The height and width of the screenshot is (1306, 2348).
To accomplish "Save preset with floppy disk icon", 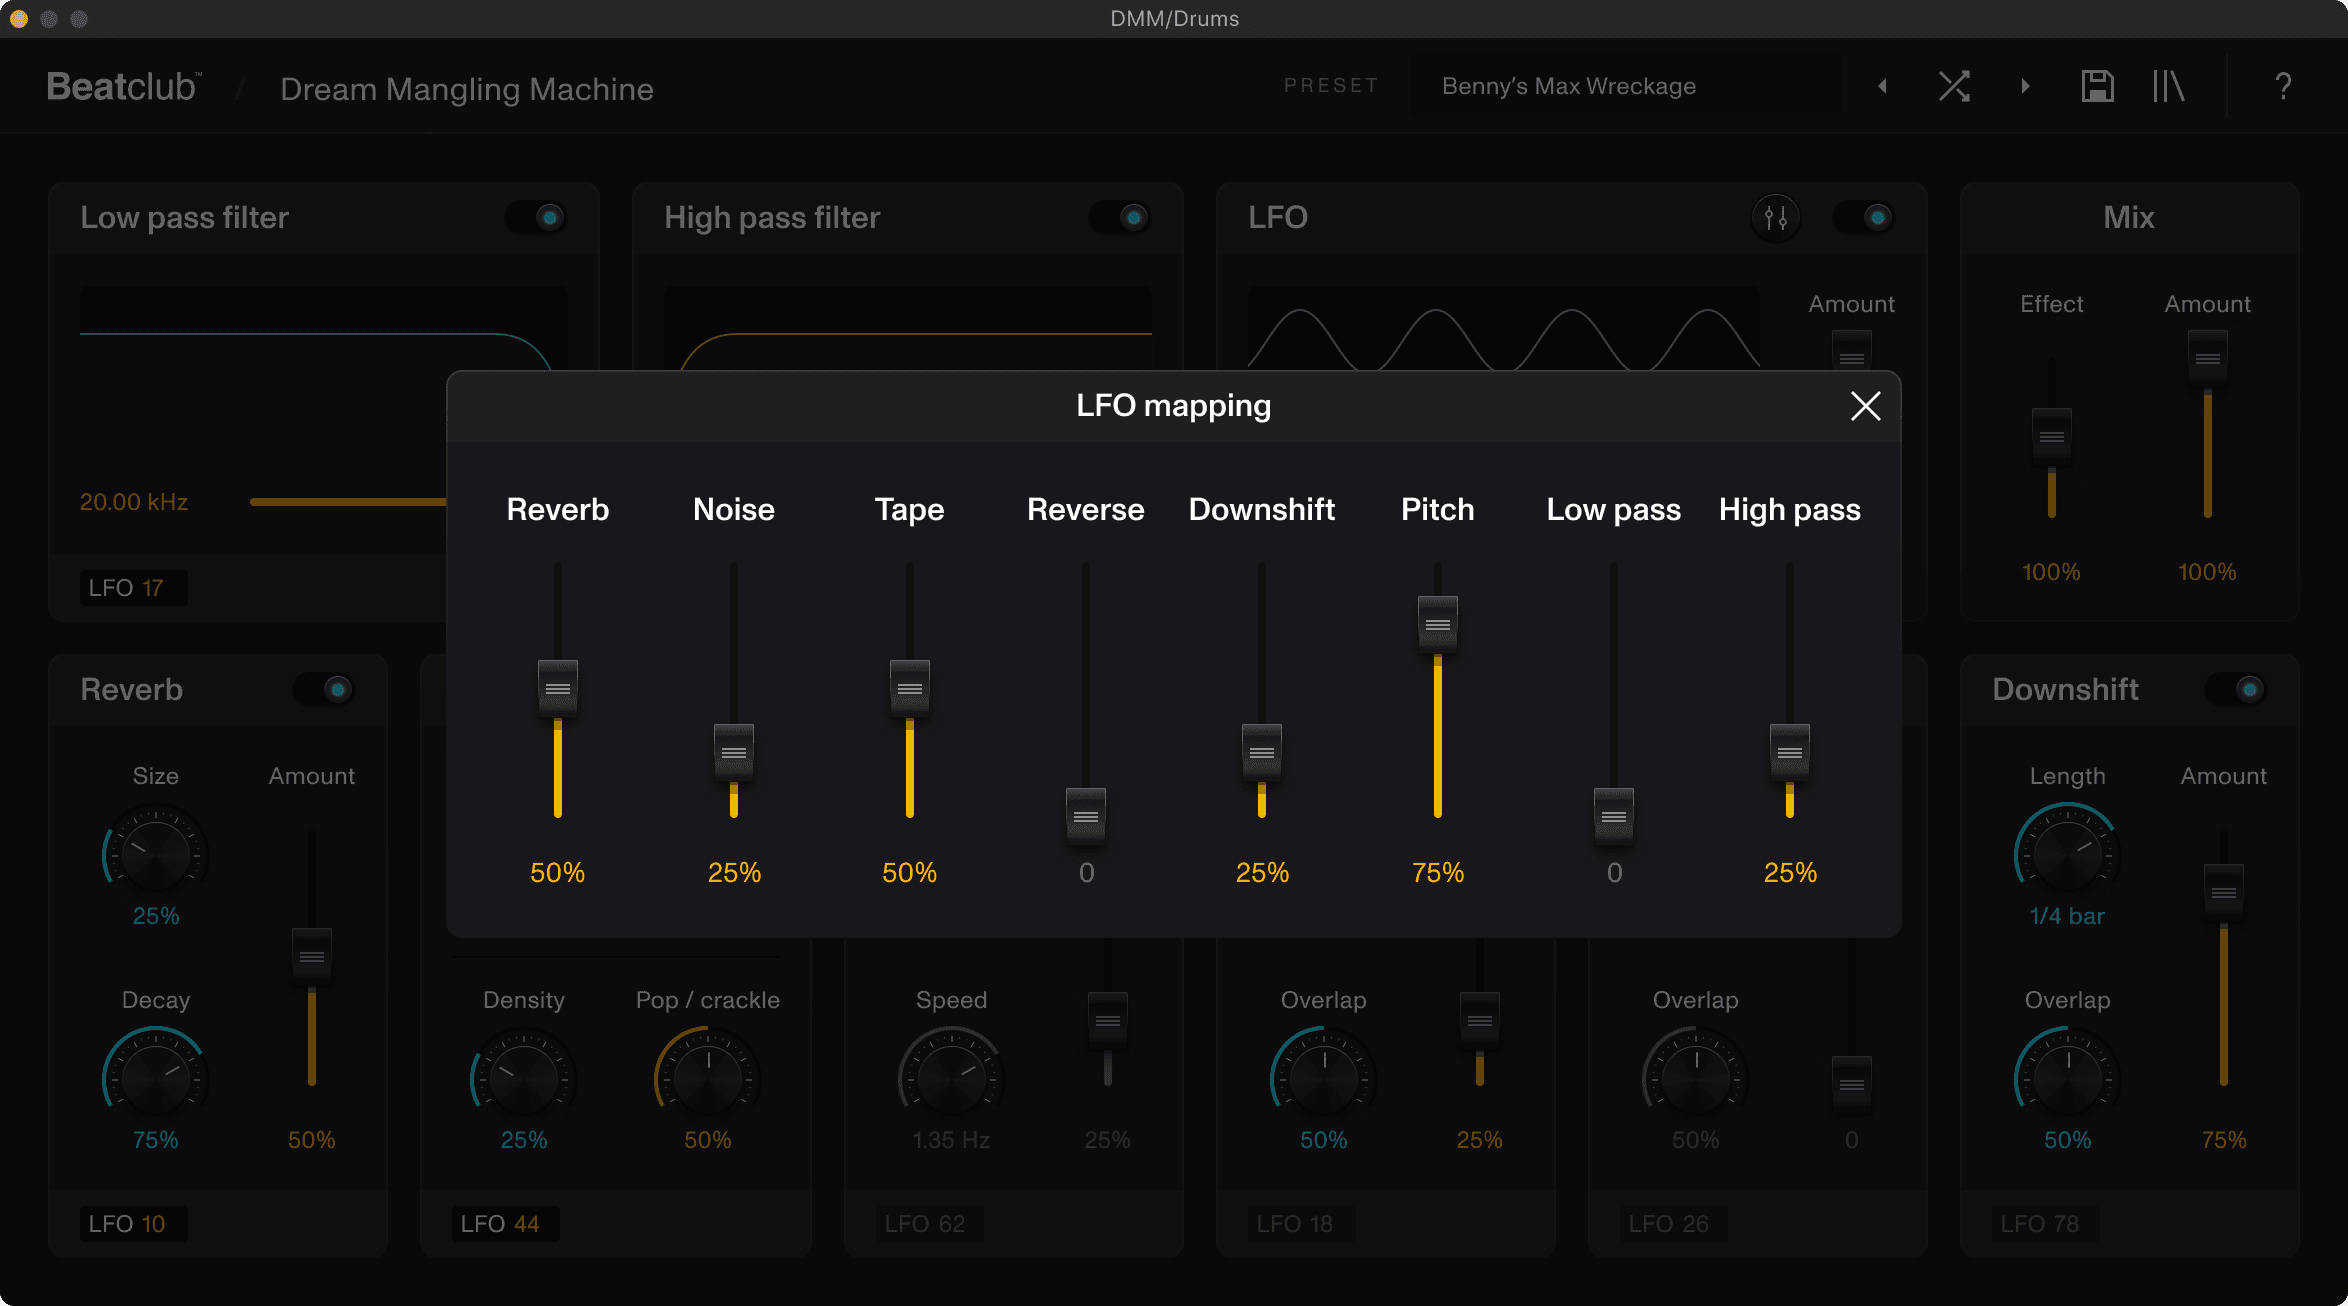I will (2097, 86).
